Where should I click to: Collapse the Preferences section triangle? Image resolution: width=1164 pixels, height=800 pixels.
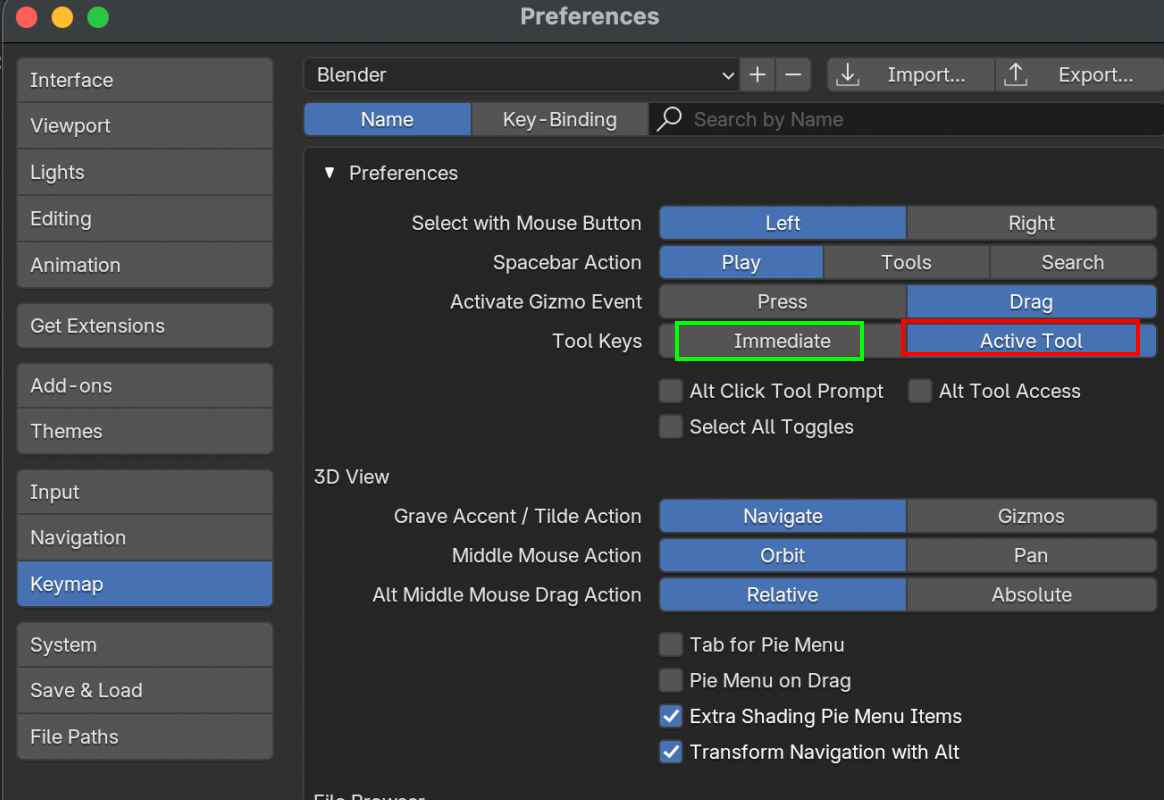coord(330,173)
